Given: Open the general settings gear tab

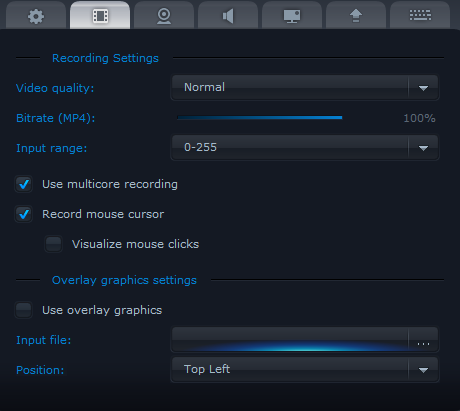Looking at the screenshot, I should tap(36, 15).
